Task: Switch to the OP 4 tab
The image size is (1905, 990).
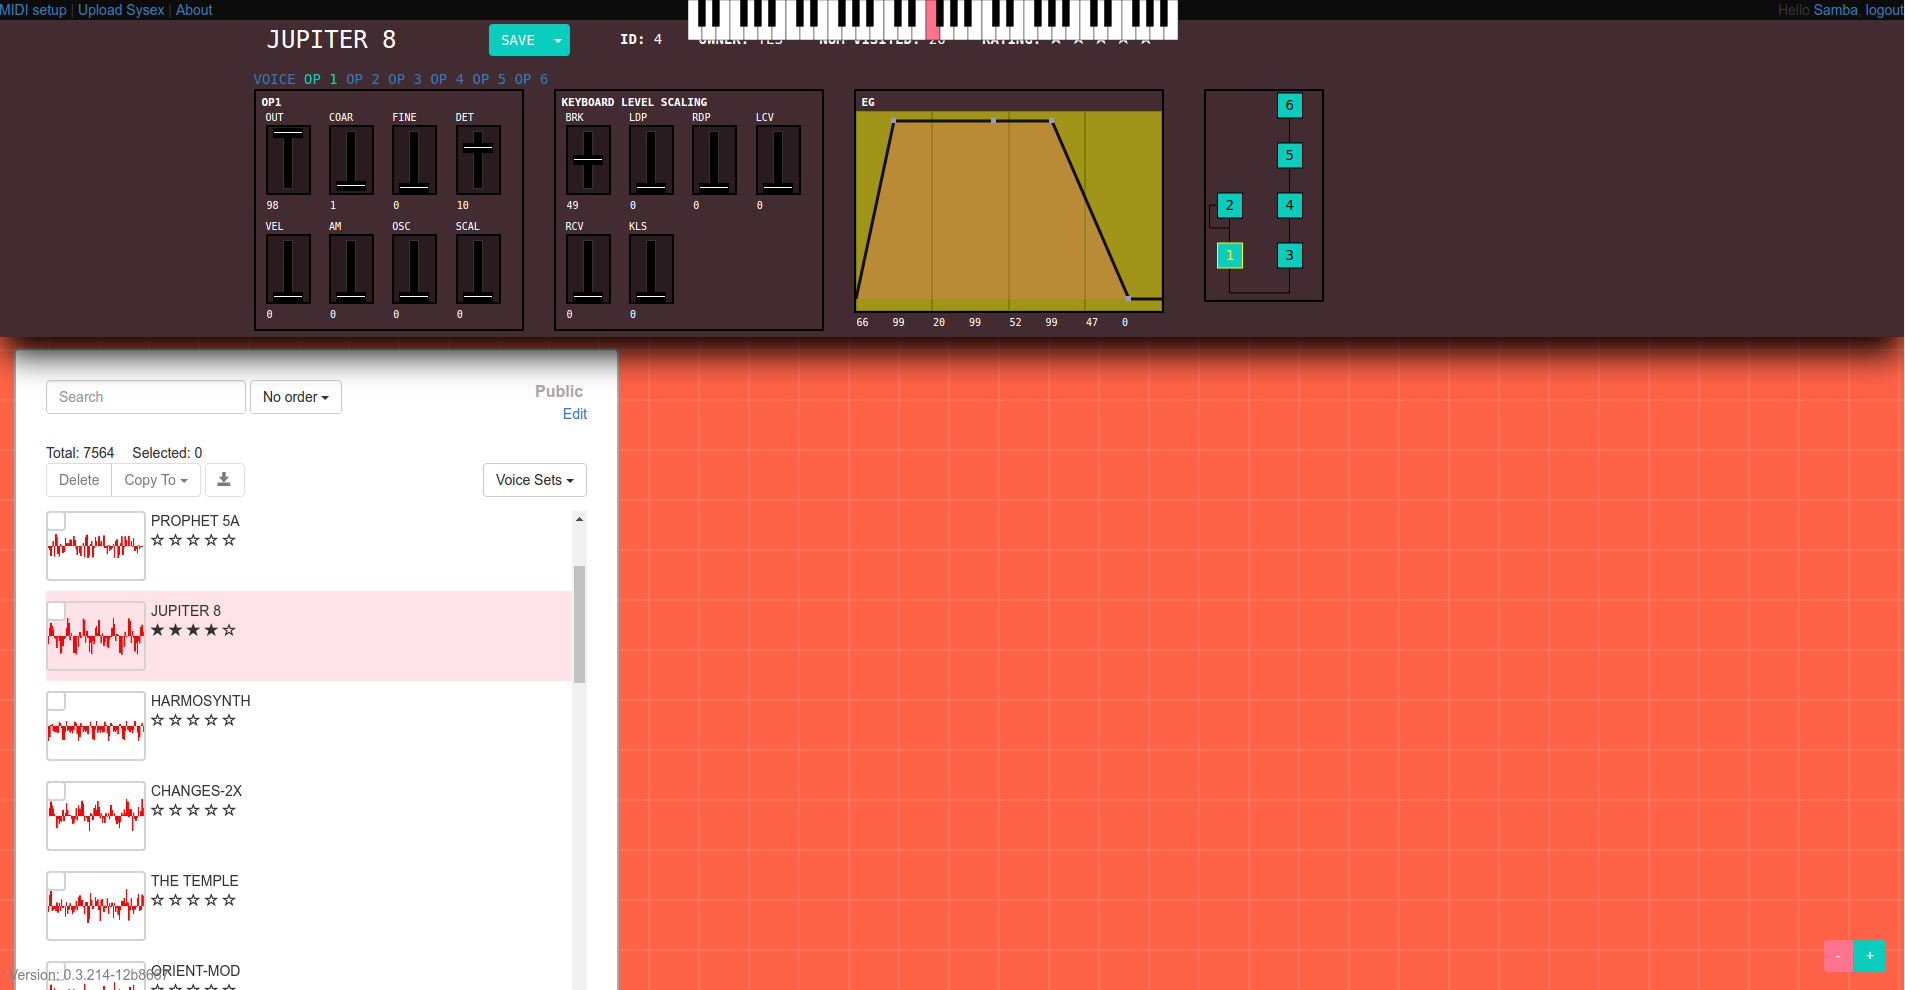Action: click(447, 79)
